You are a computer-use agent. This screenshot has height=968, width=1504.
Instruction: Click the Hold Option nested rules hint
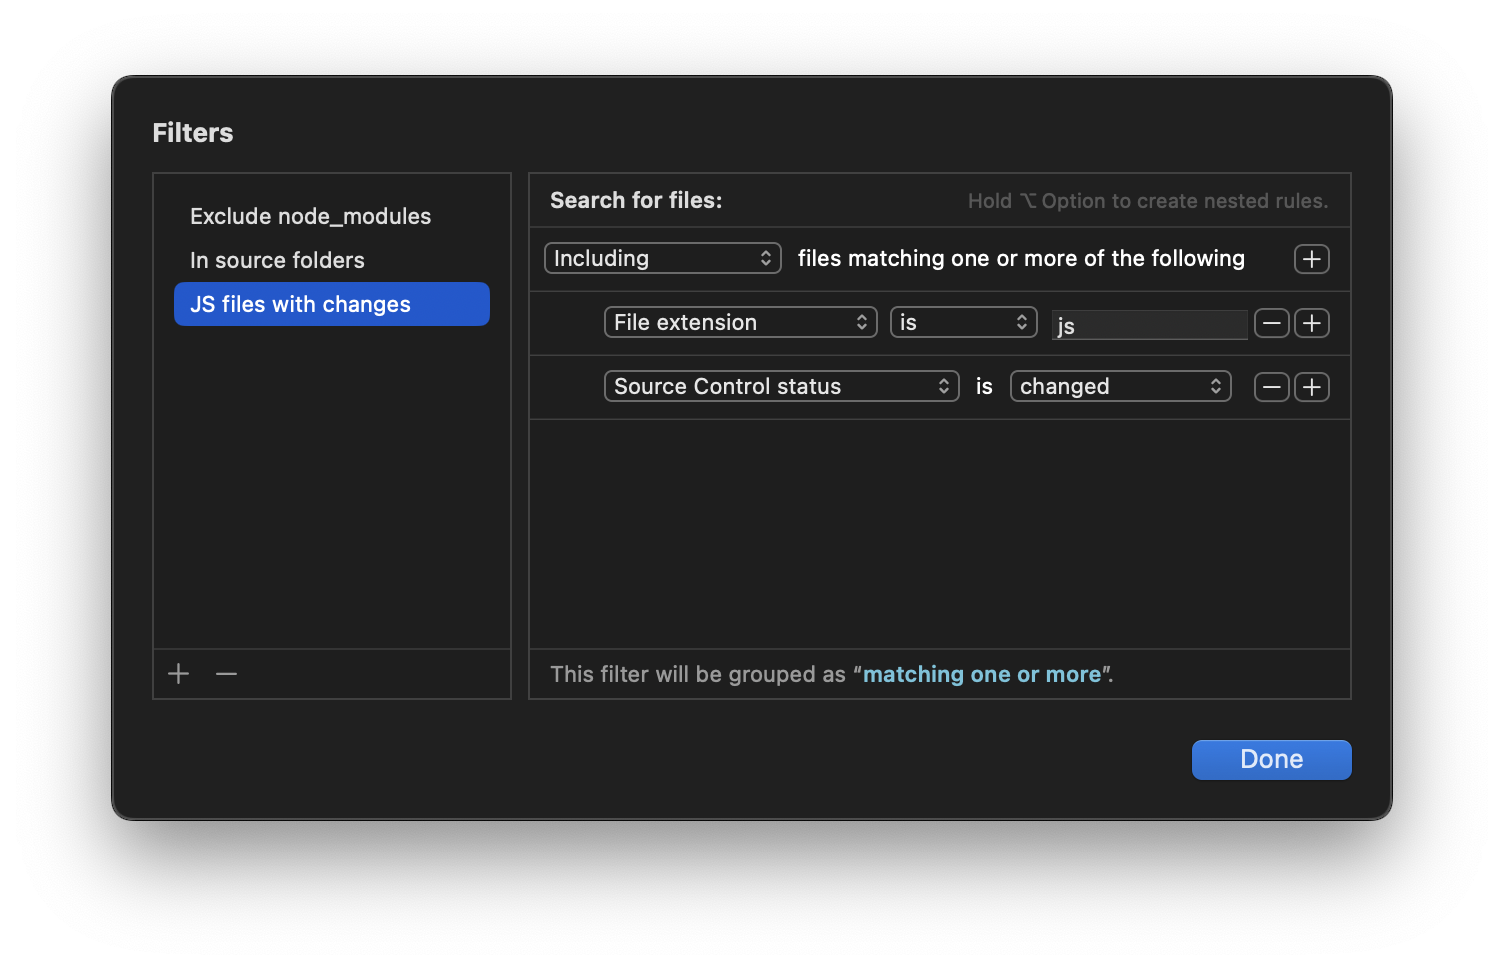tap(1148, 201)
